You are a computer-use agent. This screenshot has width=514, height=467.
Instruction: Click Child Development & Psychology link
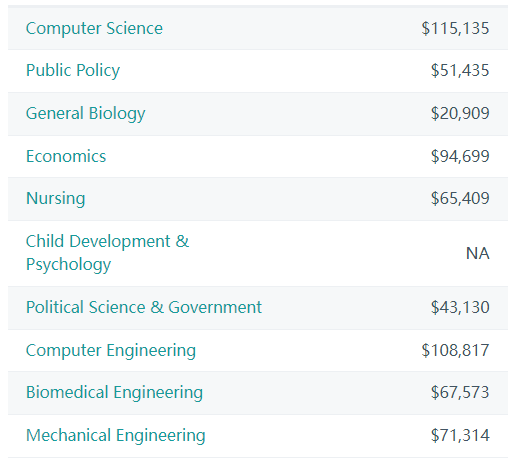coord(107,253)
